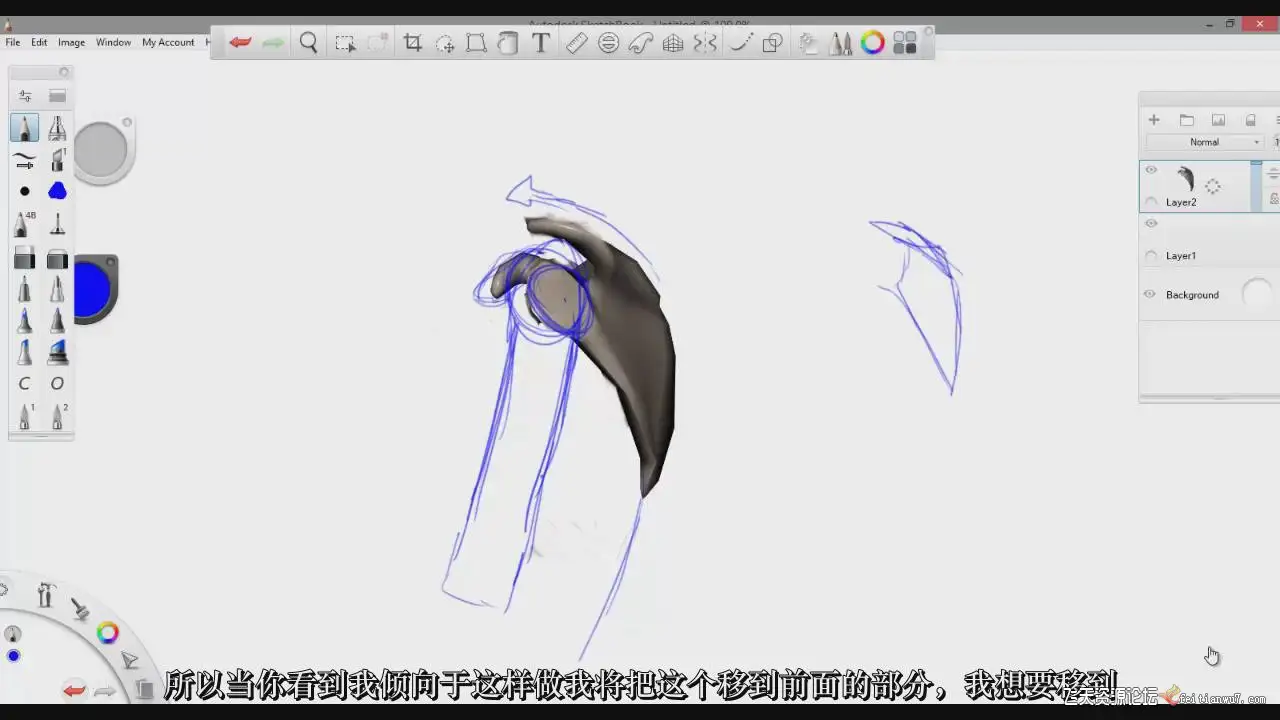The image size is (1280, 720).
Task: Click the red Undo arrow in top toolbar
Action: tap(240, 43)
